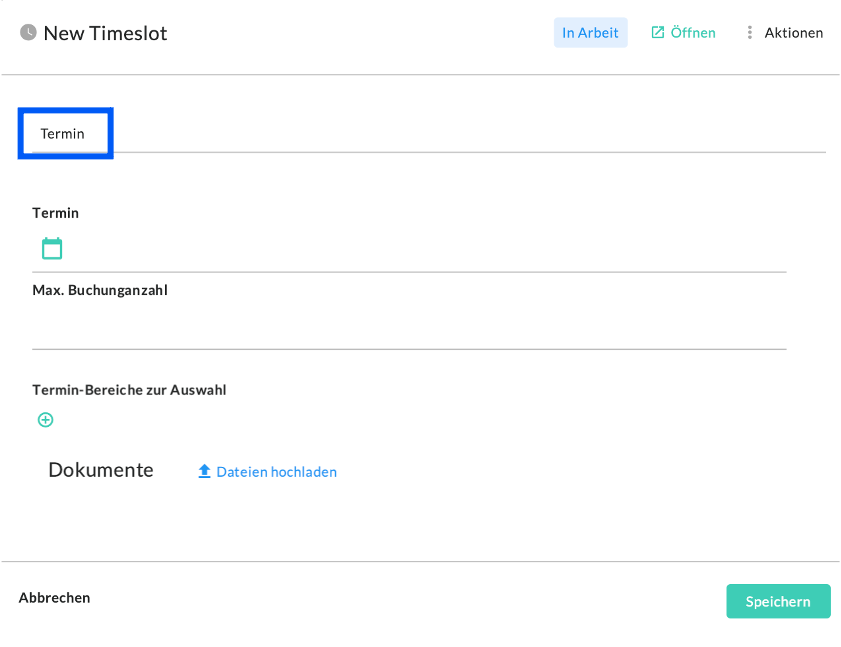Click the Dokumente section heading
841x647 pixels.
(101, 470)
